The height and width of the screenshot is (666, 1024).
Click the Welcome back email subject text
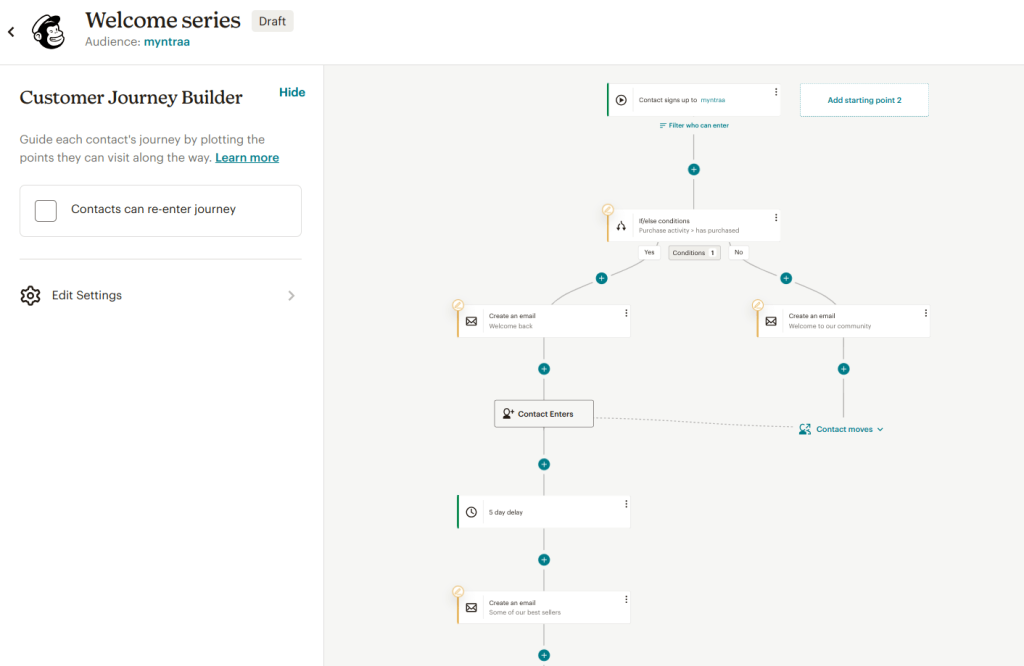tap(511, 326)
